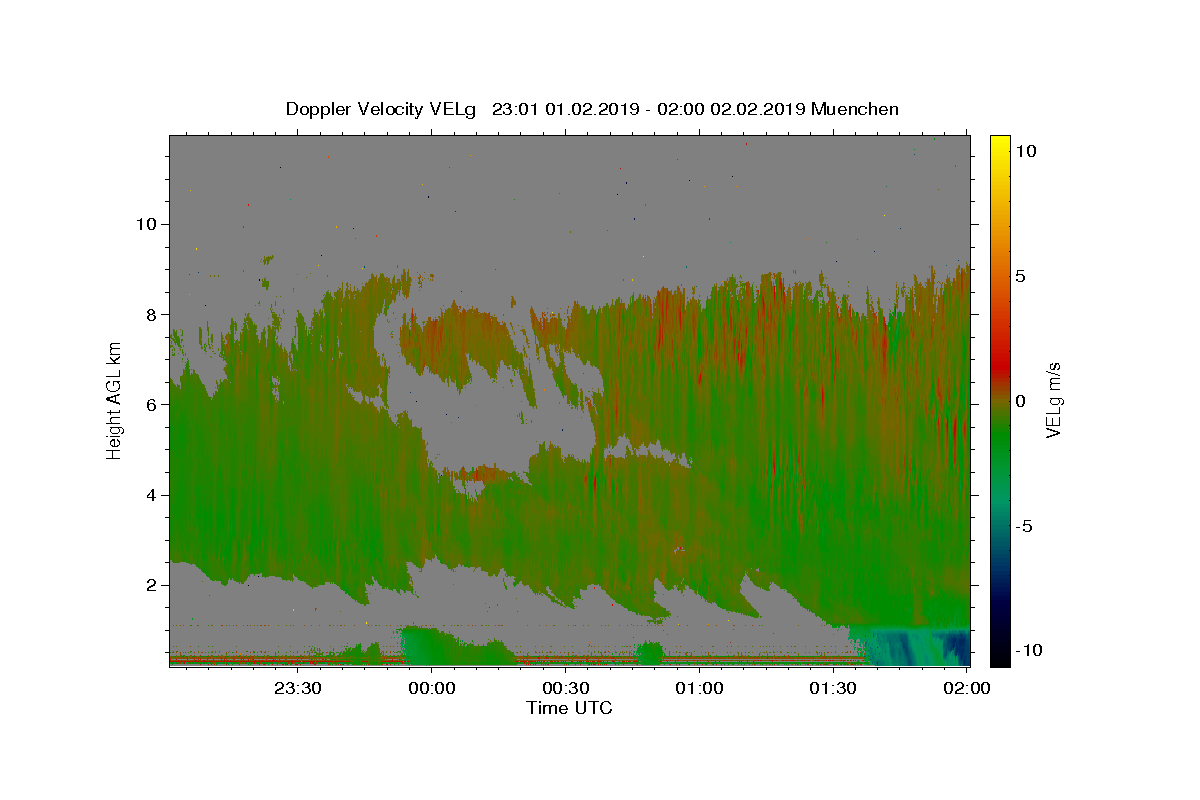
Task: Click the '00:00' time axis label
Action: pyautogui.click(x=432, y=688)
